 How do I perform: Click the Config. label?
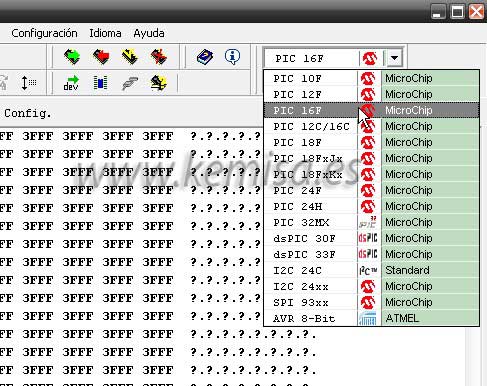[28, 113]
